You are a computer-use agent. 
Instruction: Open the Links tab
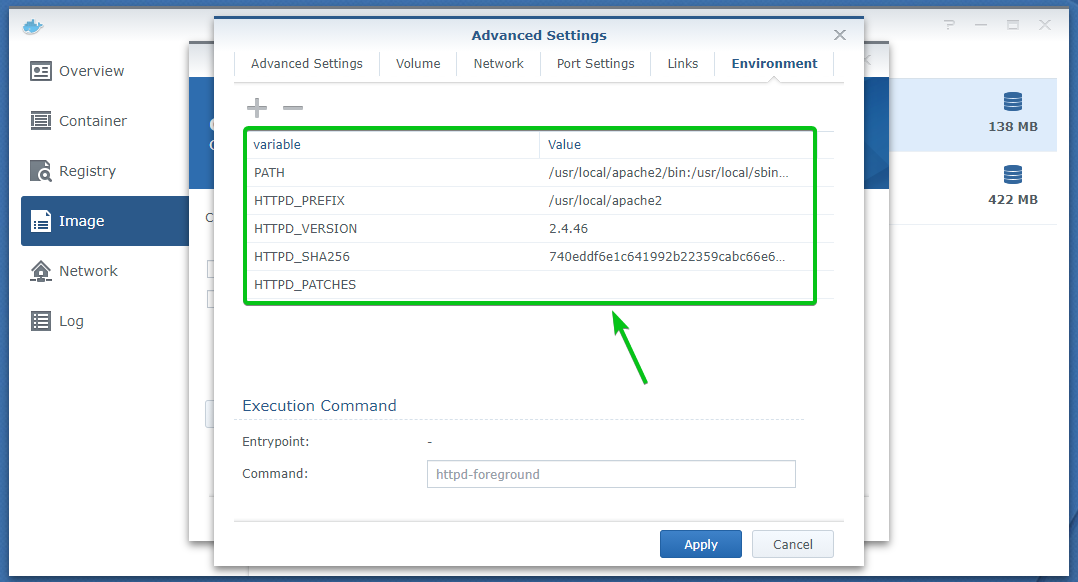tap(683, 64)
